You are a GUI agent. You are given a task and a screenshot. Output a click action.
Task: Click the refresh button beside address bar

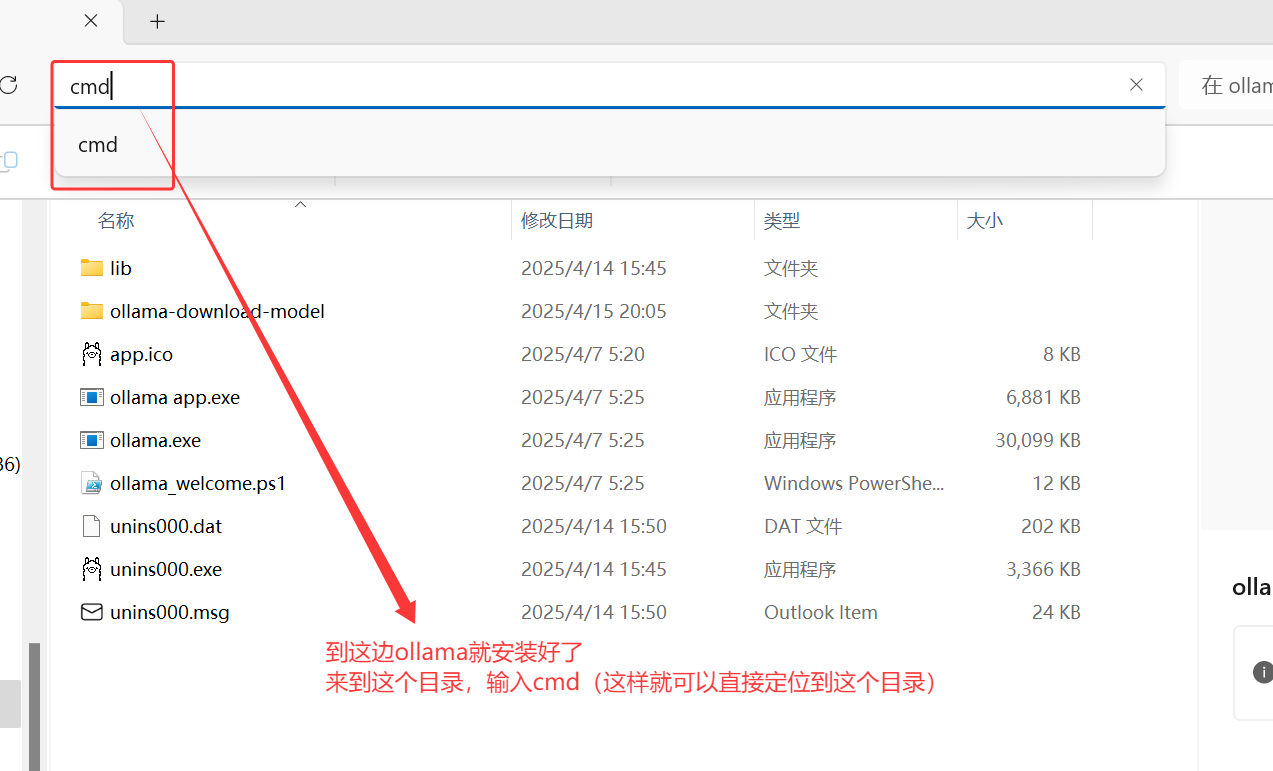9,85
